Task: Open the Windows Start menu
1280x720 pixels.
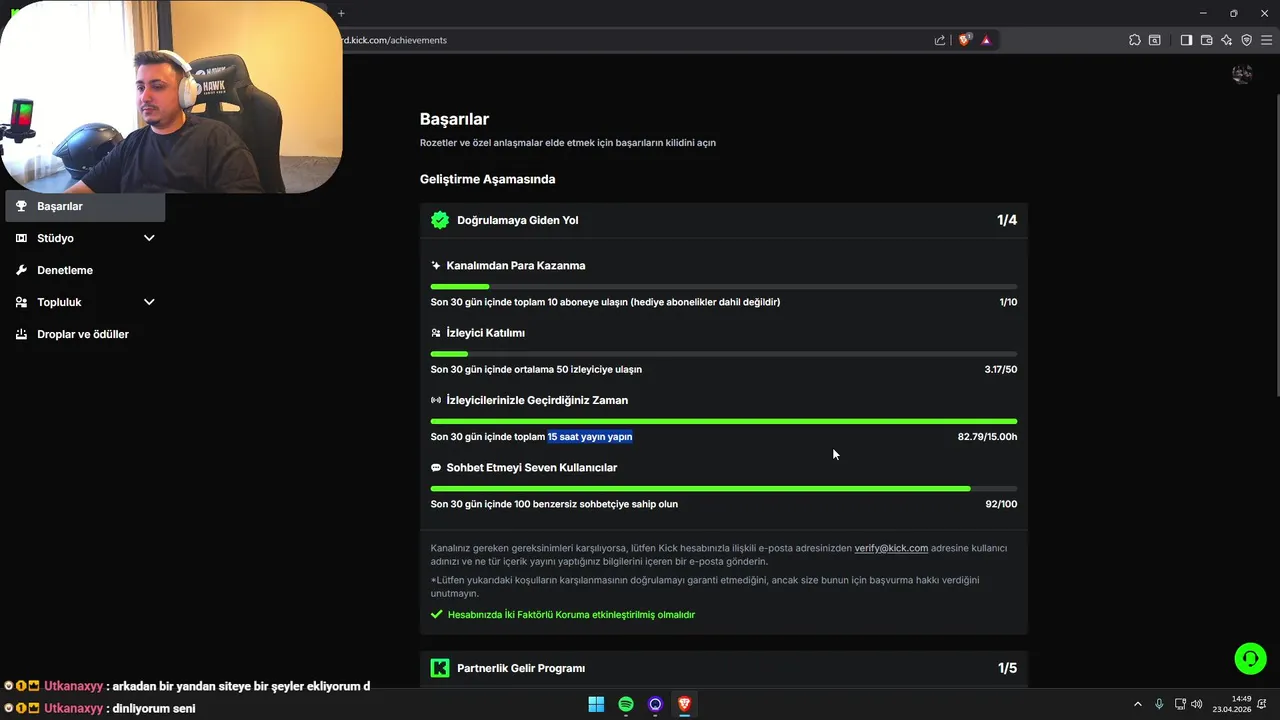Action: point(596,704)
